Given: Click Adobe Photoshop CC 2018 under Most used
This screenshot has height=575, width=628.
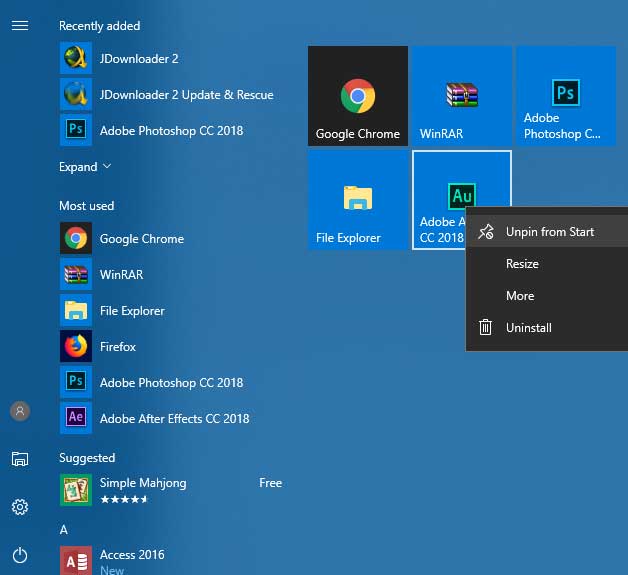Looking at the screenshot, I should [171, 383].
